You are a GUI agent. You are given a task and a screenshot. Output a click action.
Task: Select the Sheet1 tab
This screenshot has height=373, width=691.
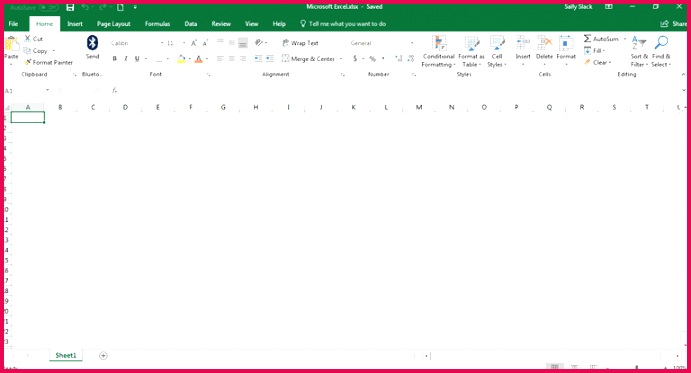pyautogui.click(x=66, y=355)
